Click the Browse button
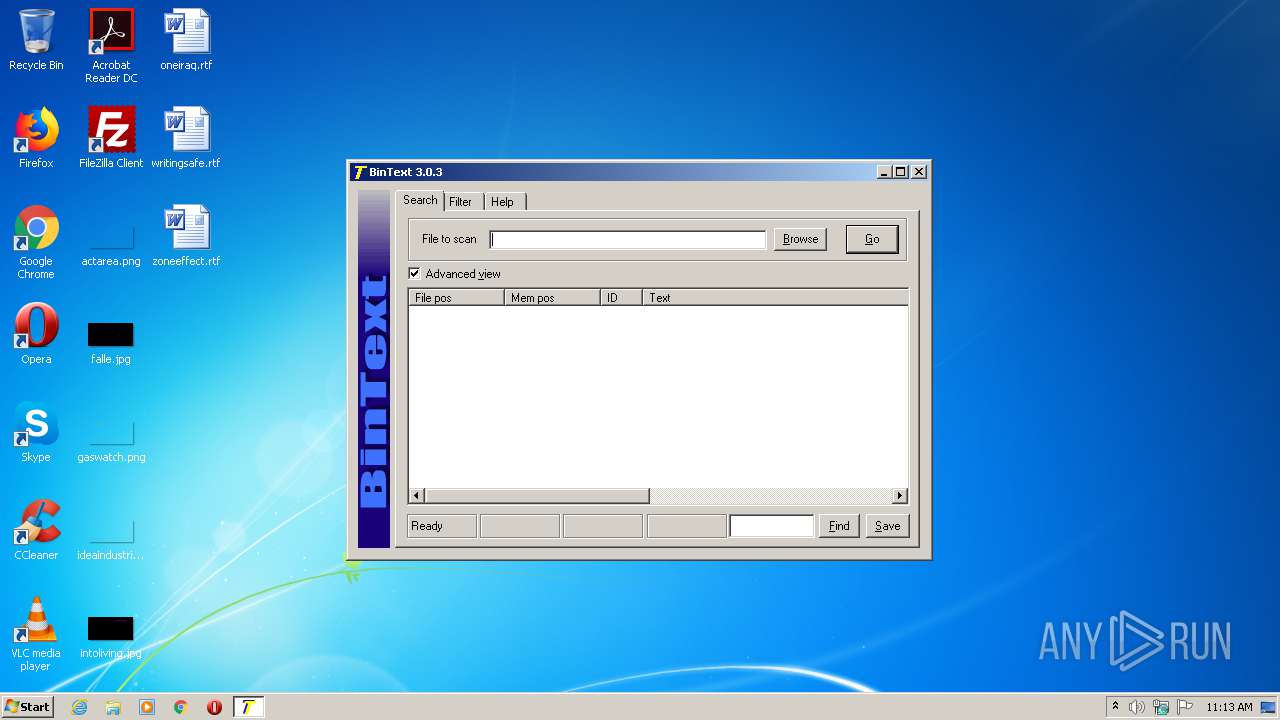The height and width of the screenshot is (720, 1280). [x=800, y=239]
